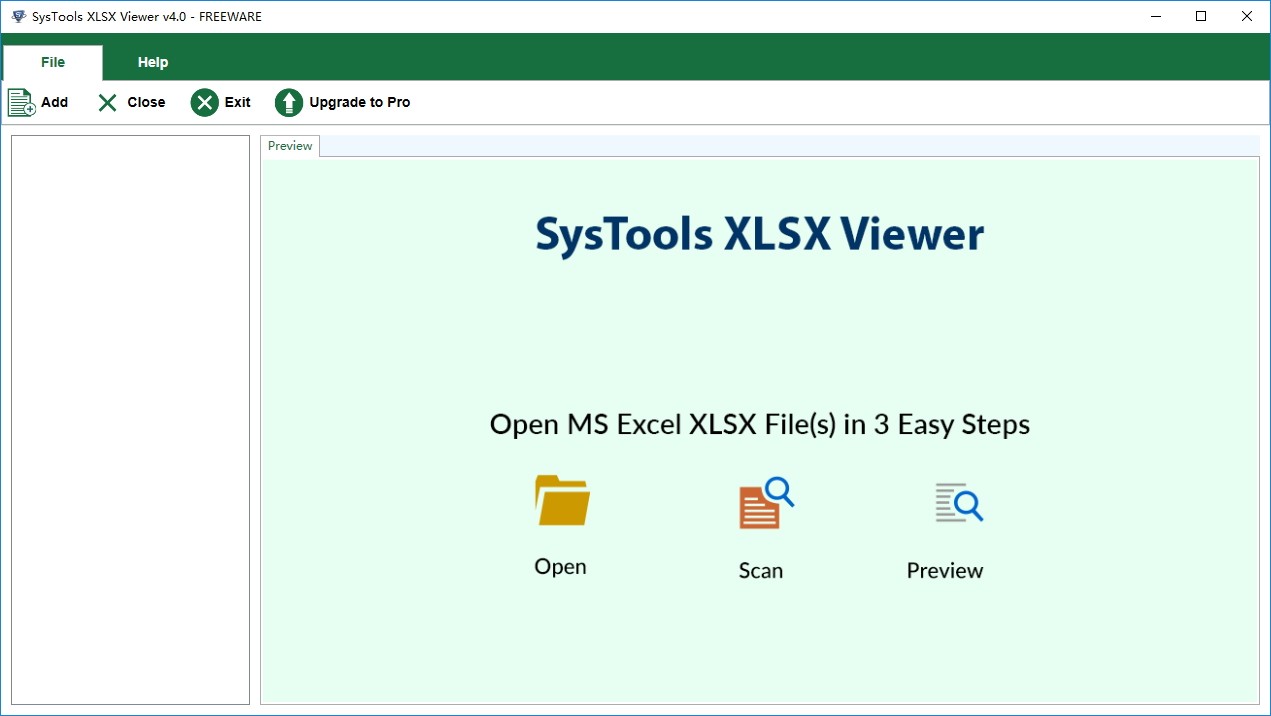This screenshot has width=1271, height=716.
Task: Maximize the XLSX Viewer window
Action: 1201,16
